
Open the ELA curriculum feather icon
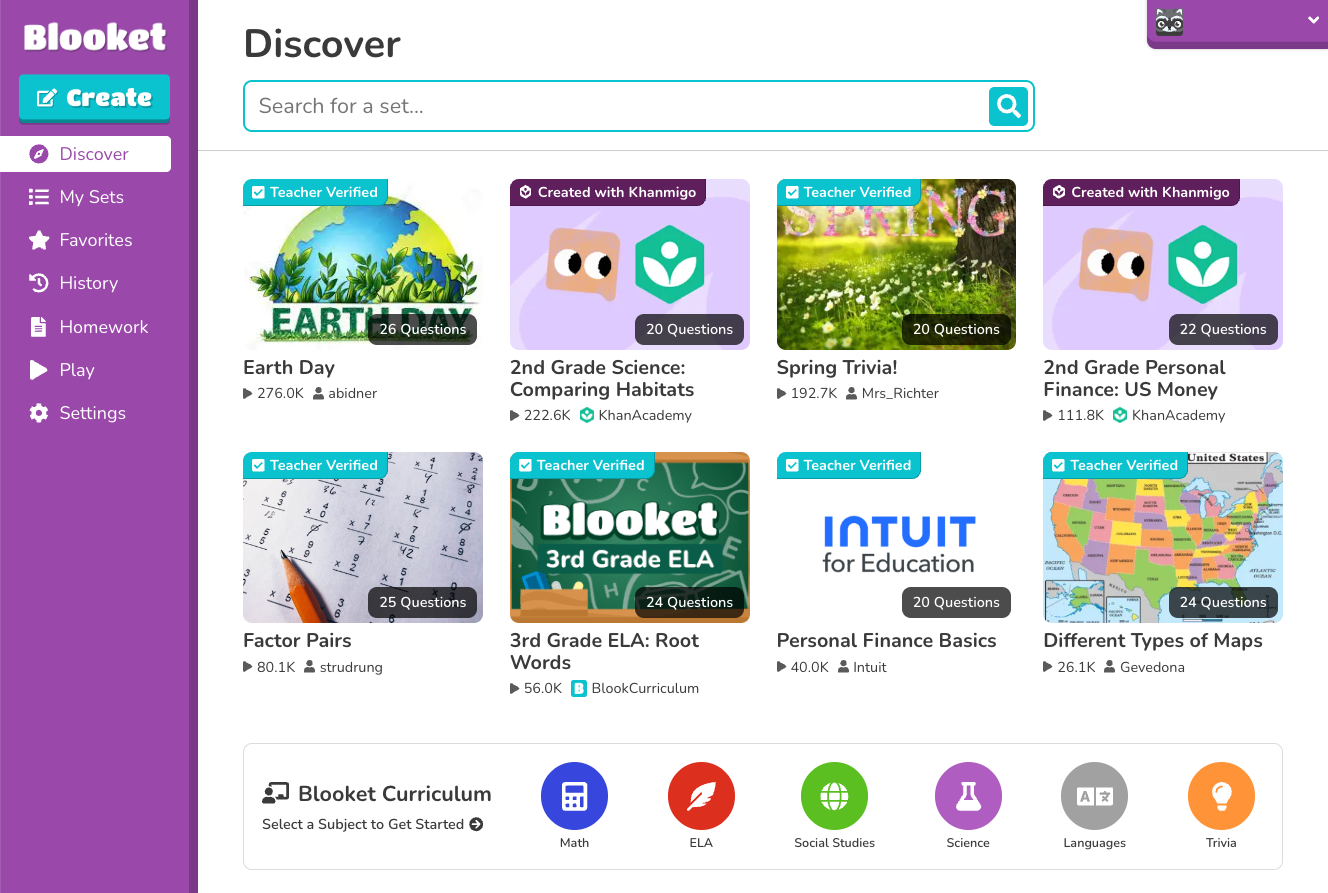[701, 796]
